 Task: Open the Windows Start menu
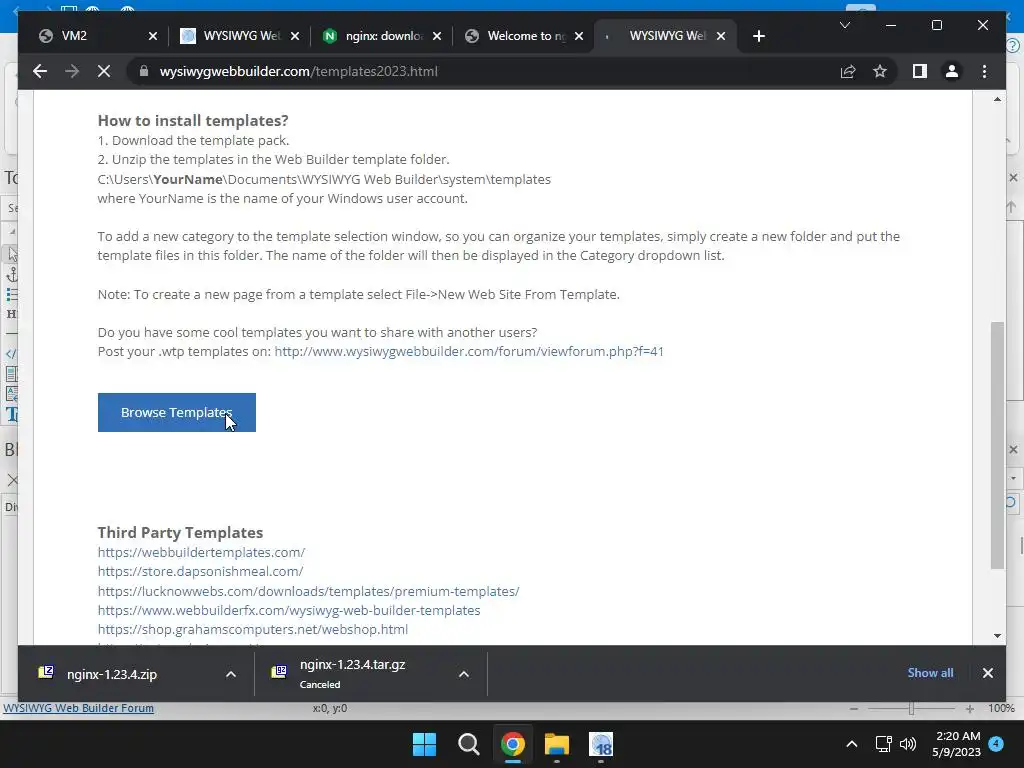(424, 744)
